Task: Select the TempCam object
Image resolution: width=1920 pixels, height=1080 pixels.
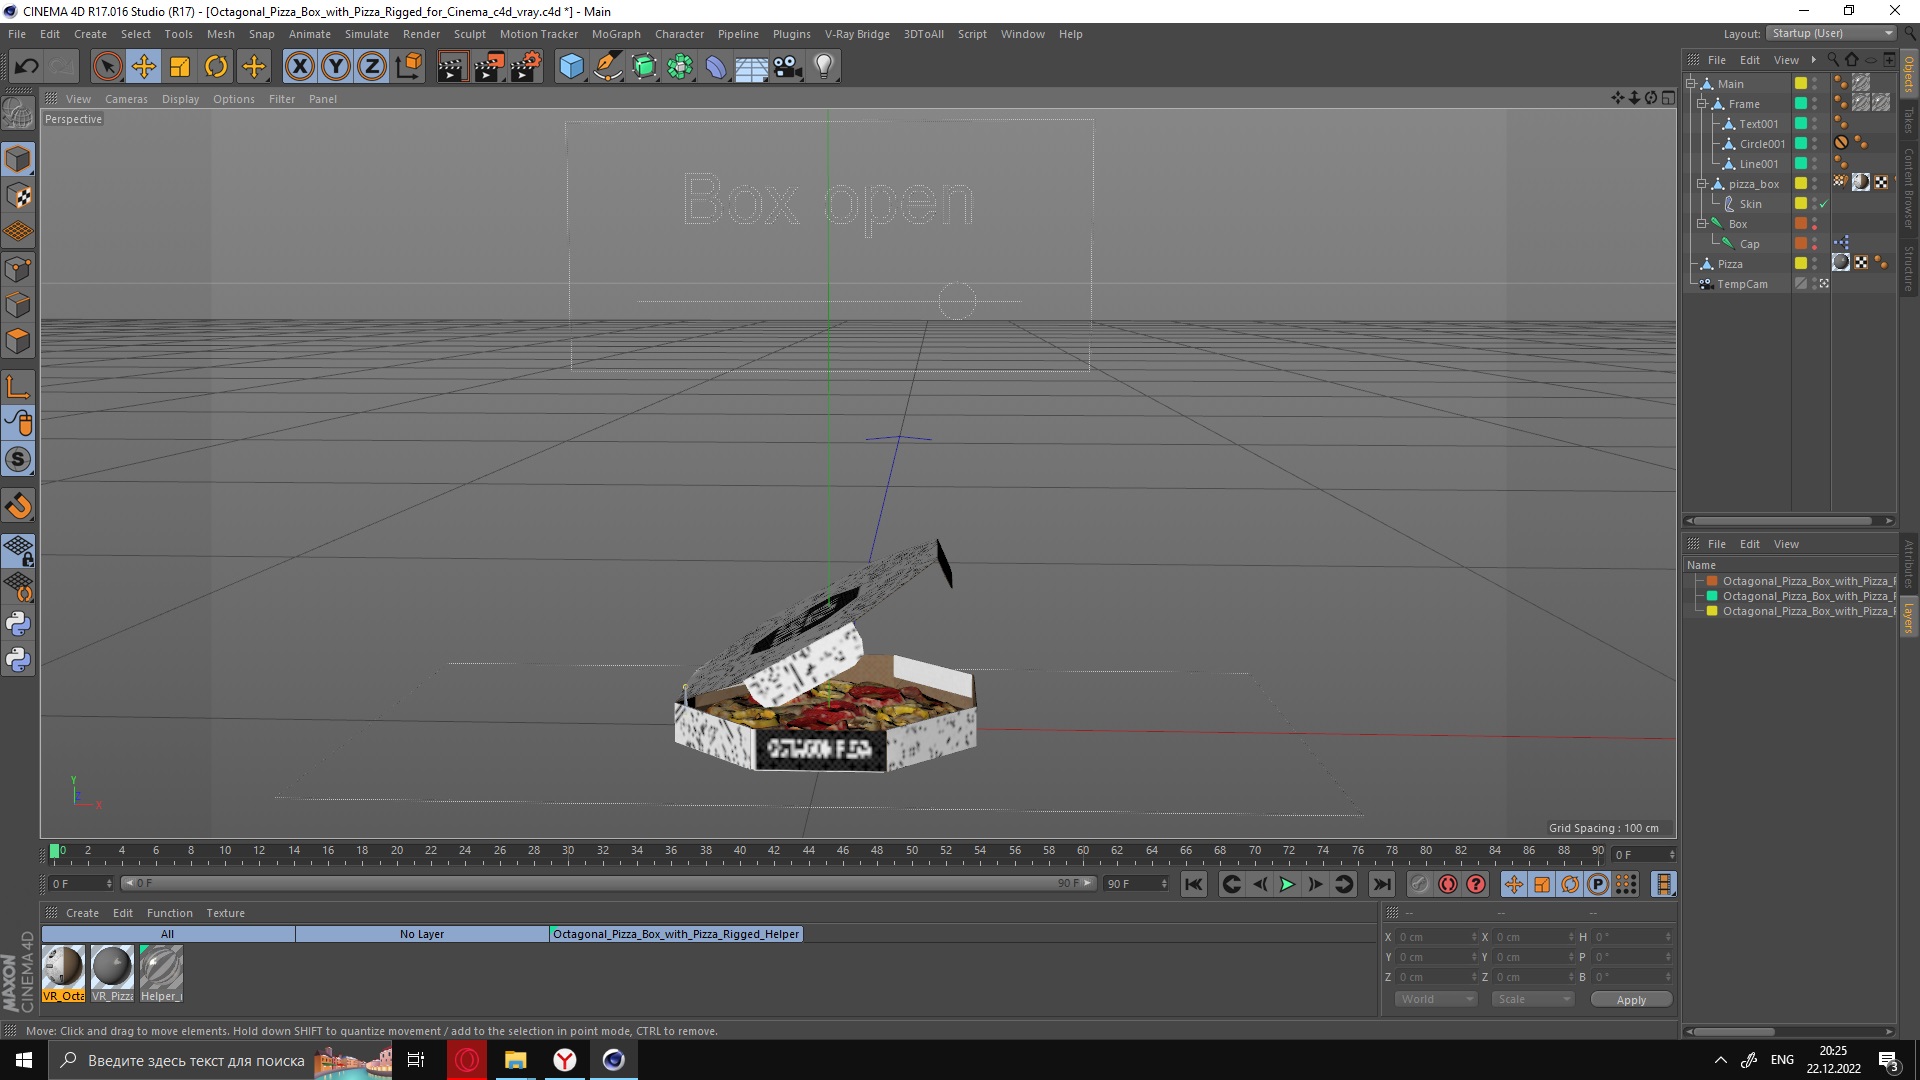Action: click(x=1742, y=284)
